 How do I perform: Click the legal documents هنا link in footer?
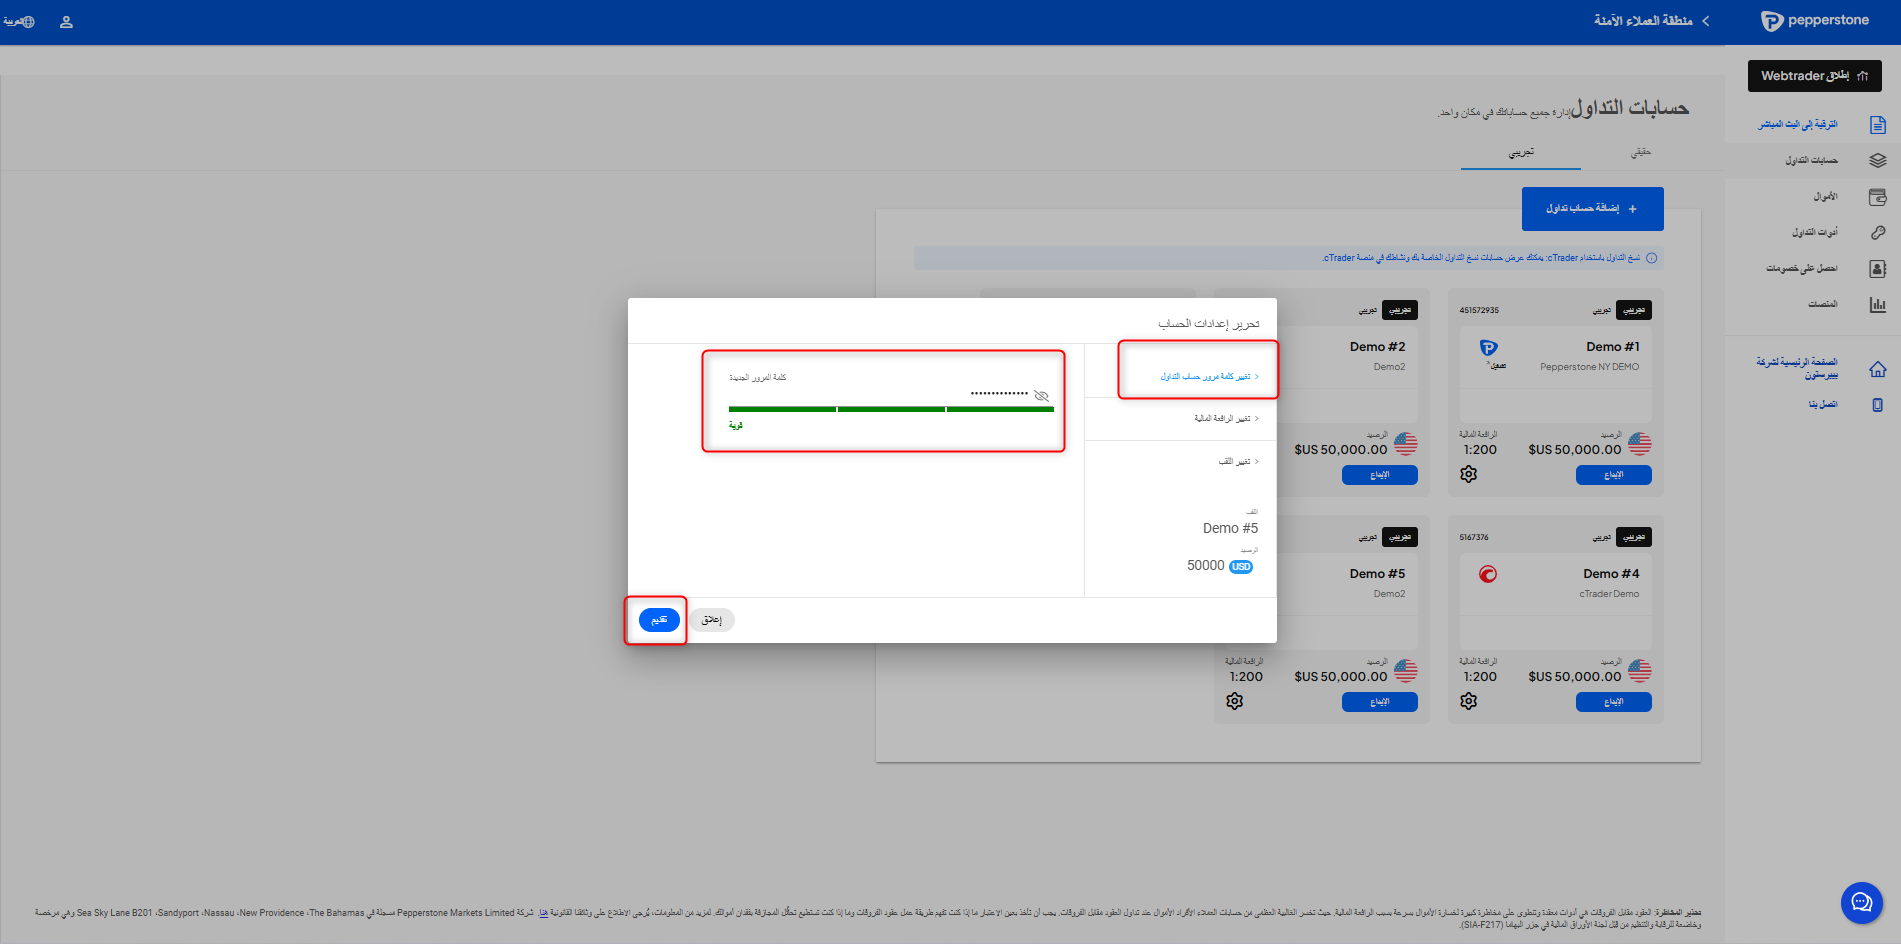[x=544, y=913]
